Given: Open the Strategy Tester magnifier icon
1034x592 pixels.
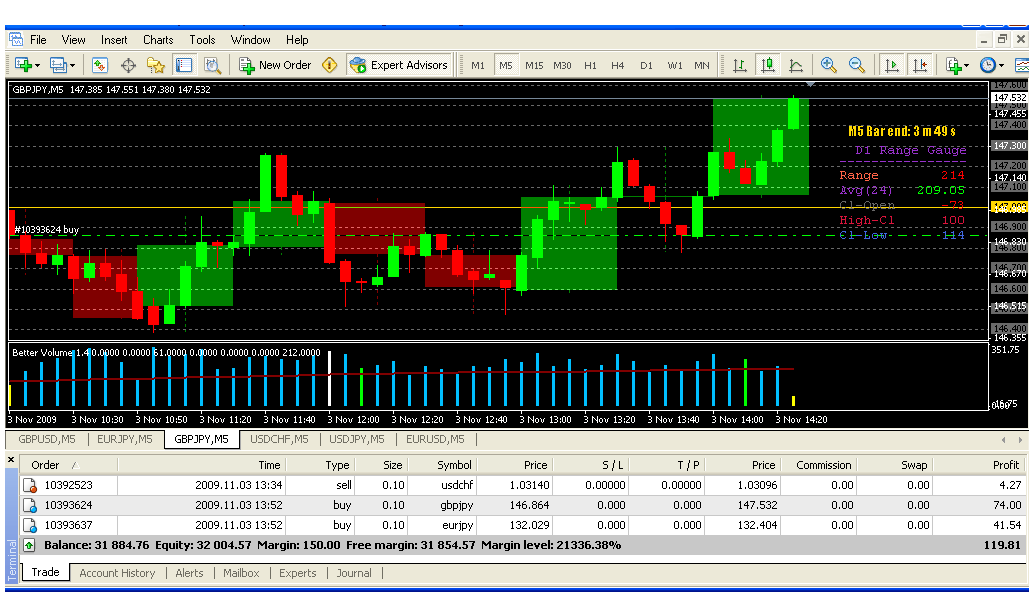Looking at the screenshot, I should coord(212,65).
